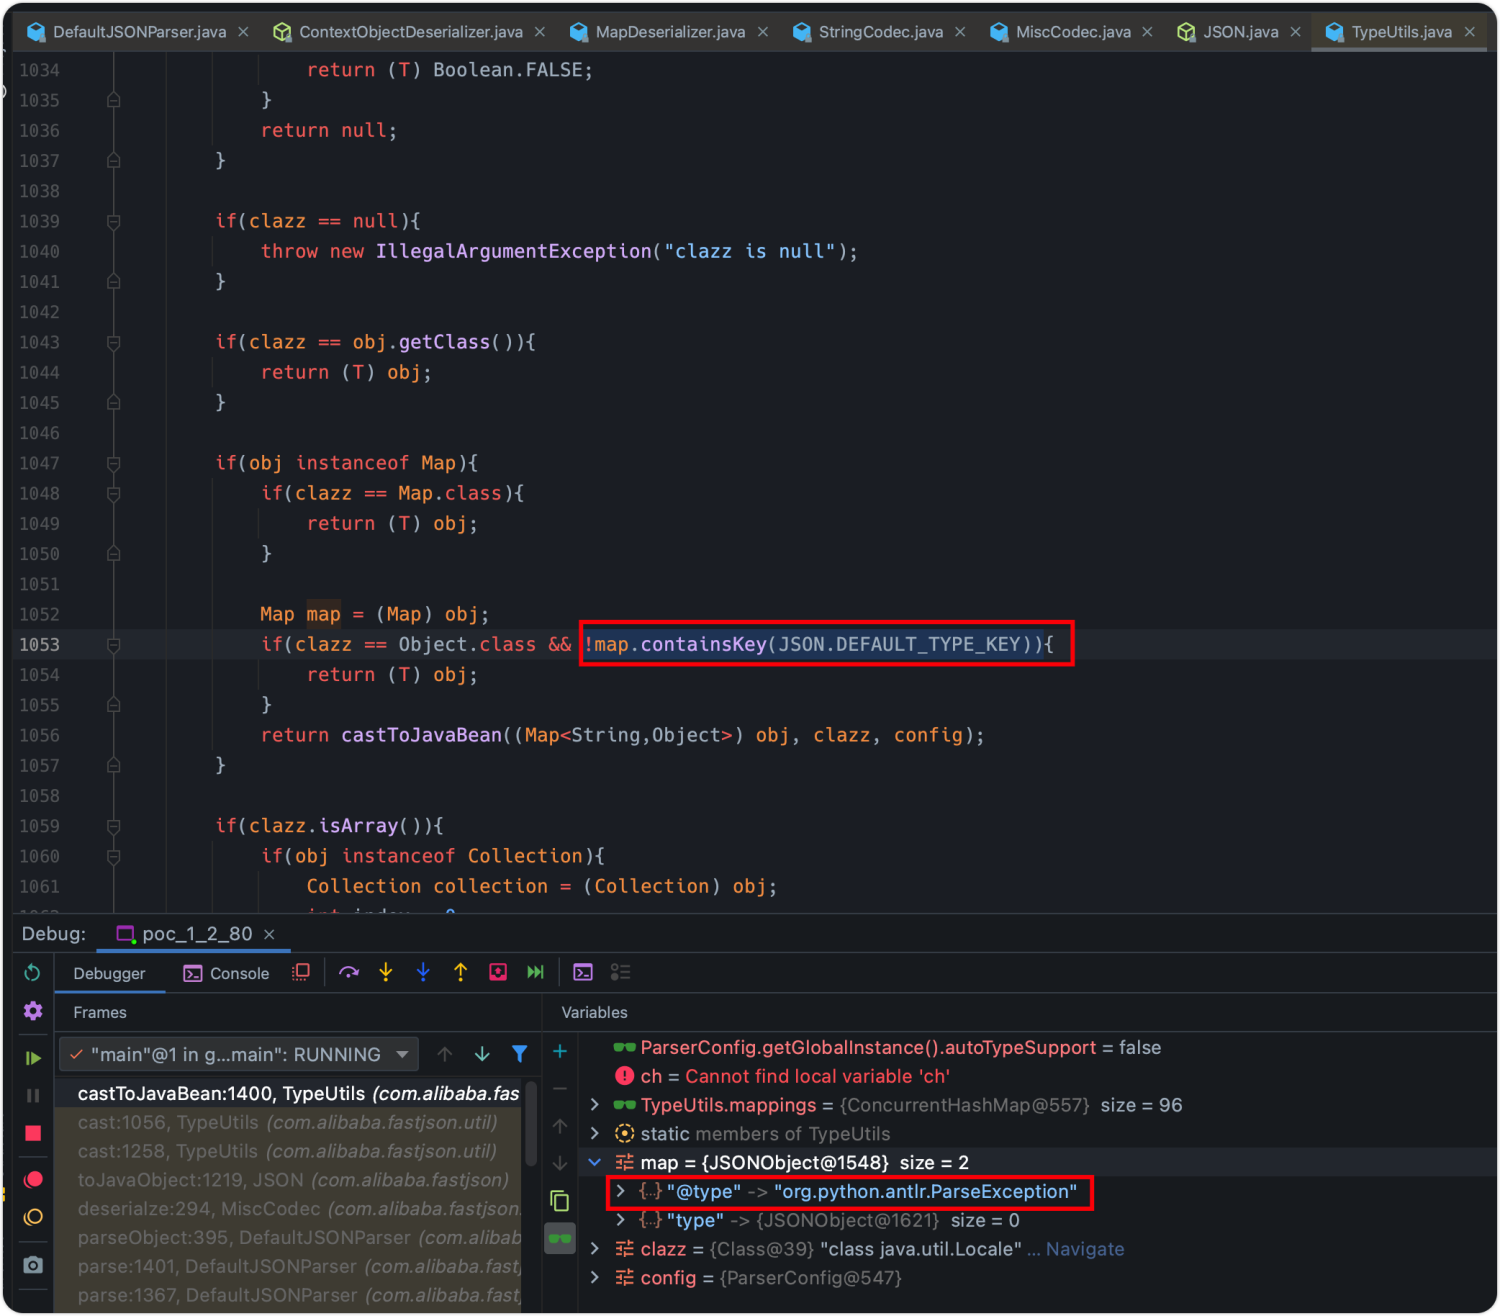The width and height of the screenshot is (1500, 1316).
Task: Duplicate the selected watch
Action: pyautogui.click(x=560, y=1201)
